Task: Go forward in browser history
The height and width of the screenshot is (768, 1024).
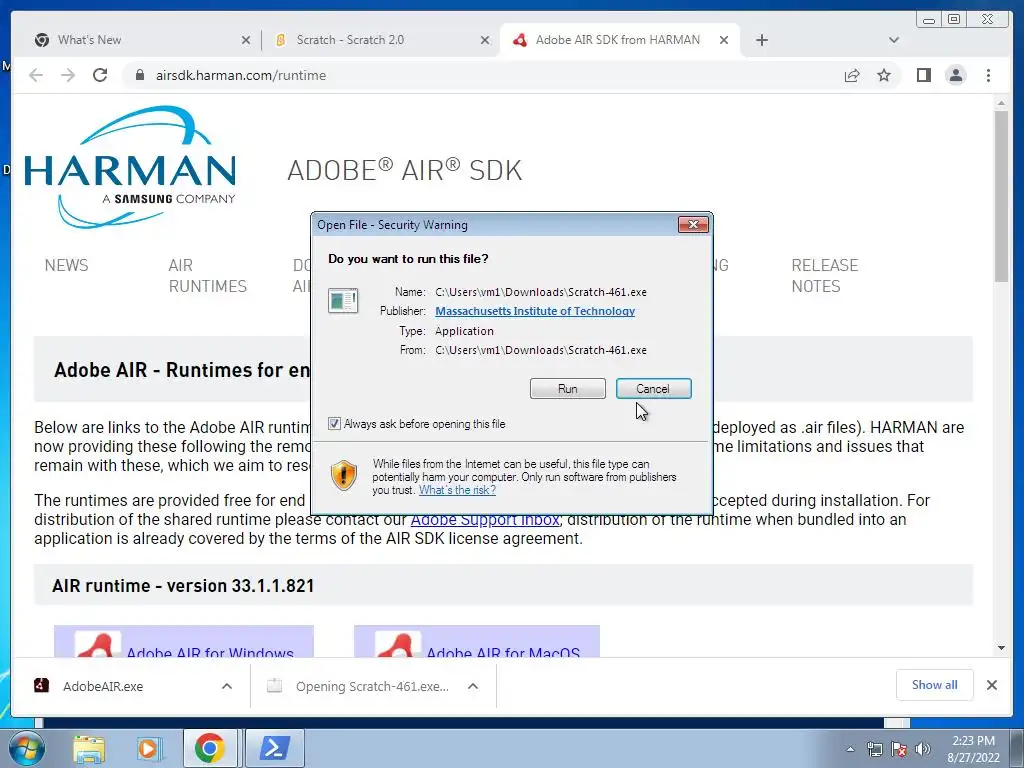Action: [x=68, y=75]
